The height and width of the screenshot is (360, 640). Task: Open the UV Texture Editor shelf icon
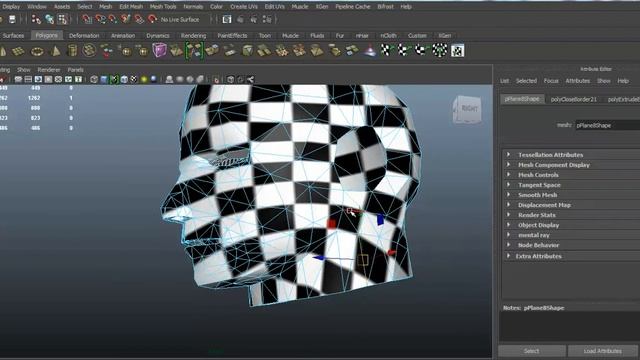click(458, 51)
